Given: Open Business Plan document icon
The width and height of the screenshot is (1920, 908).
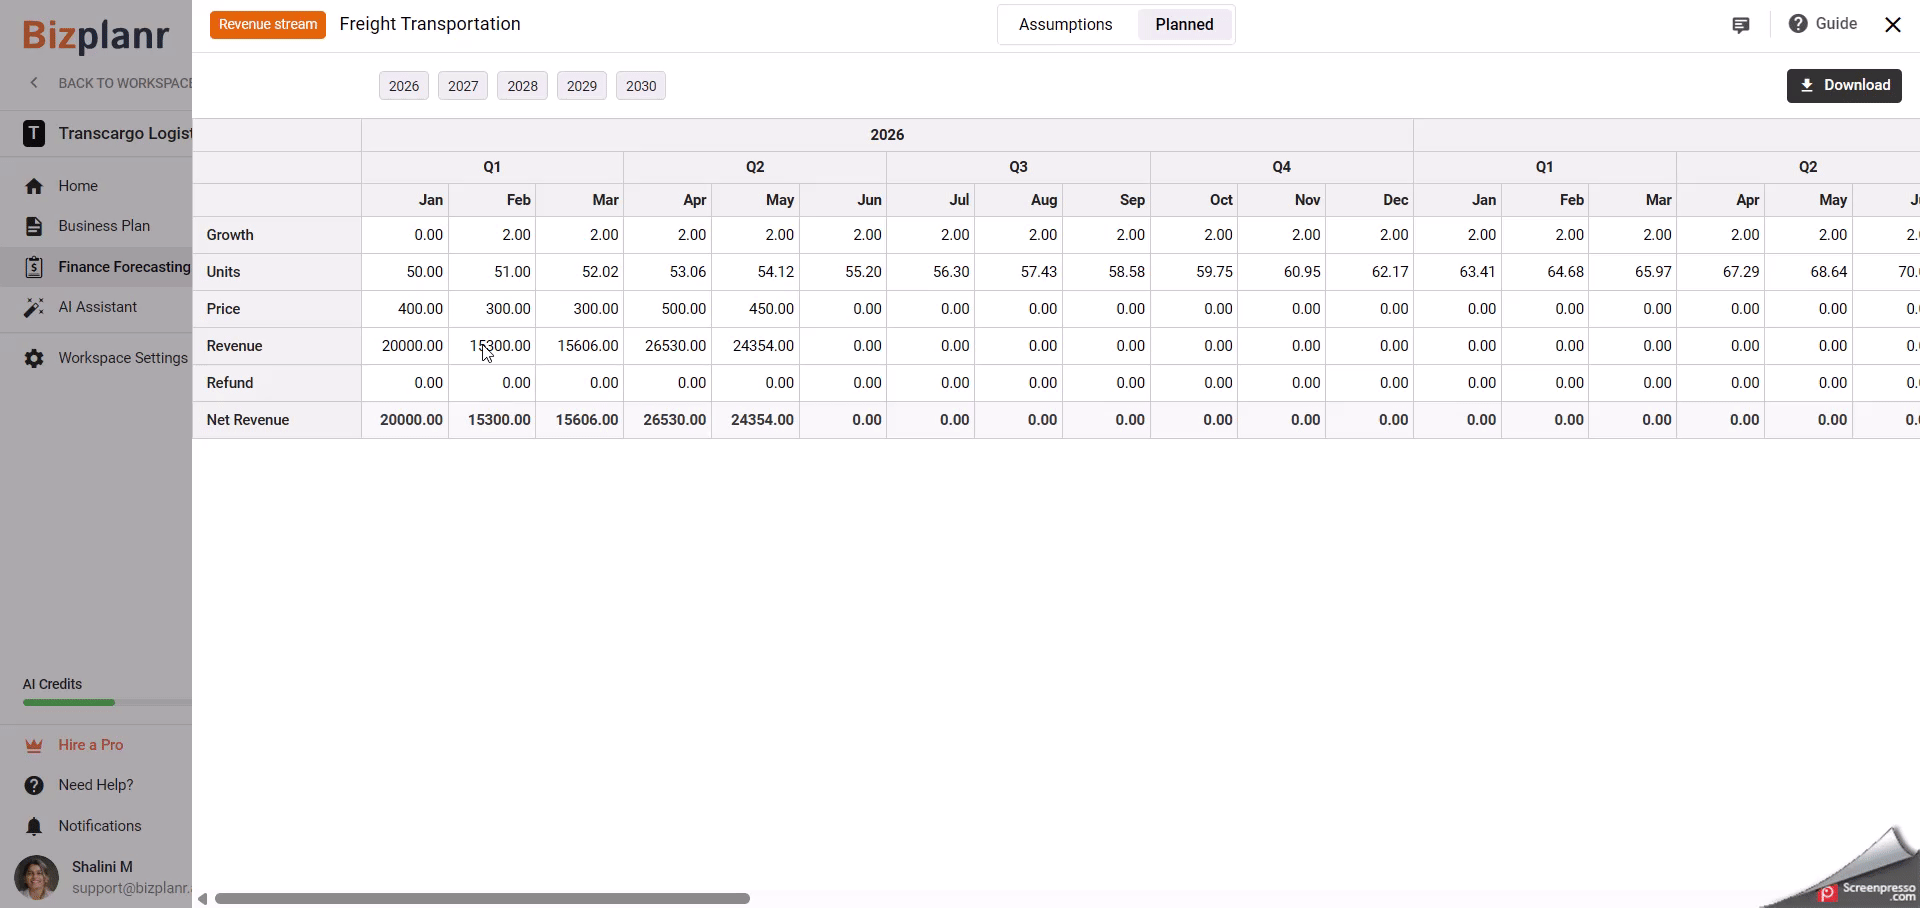Looking at the screenshot, I should 34,226.
